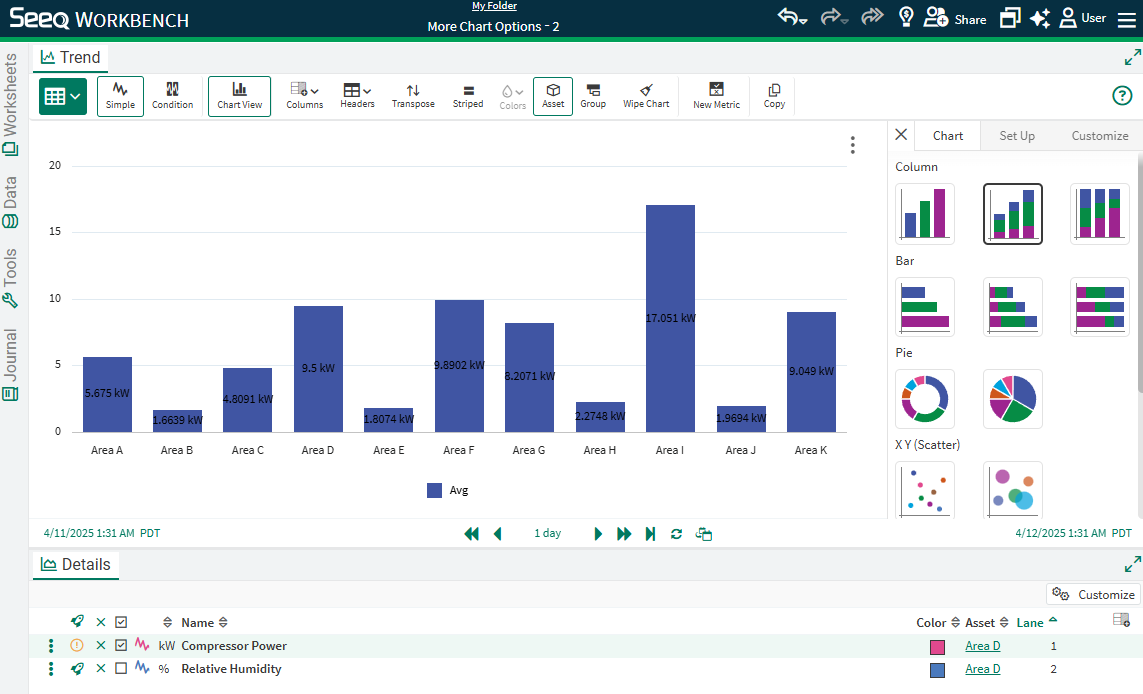
Task: Switch to the Set Up tab
Action: pos(1017,136)
